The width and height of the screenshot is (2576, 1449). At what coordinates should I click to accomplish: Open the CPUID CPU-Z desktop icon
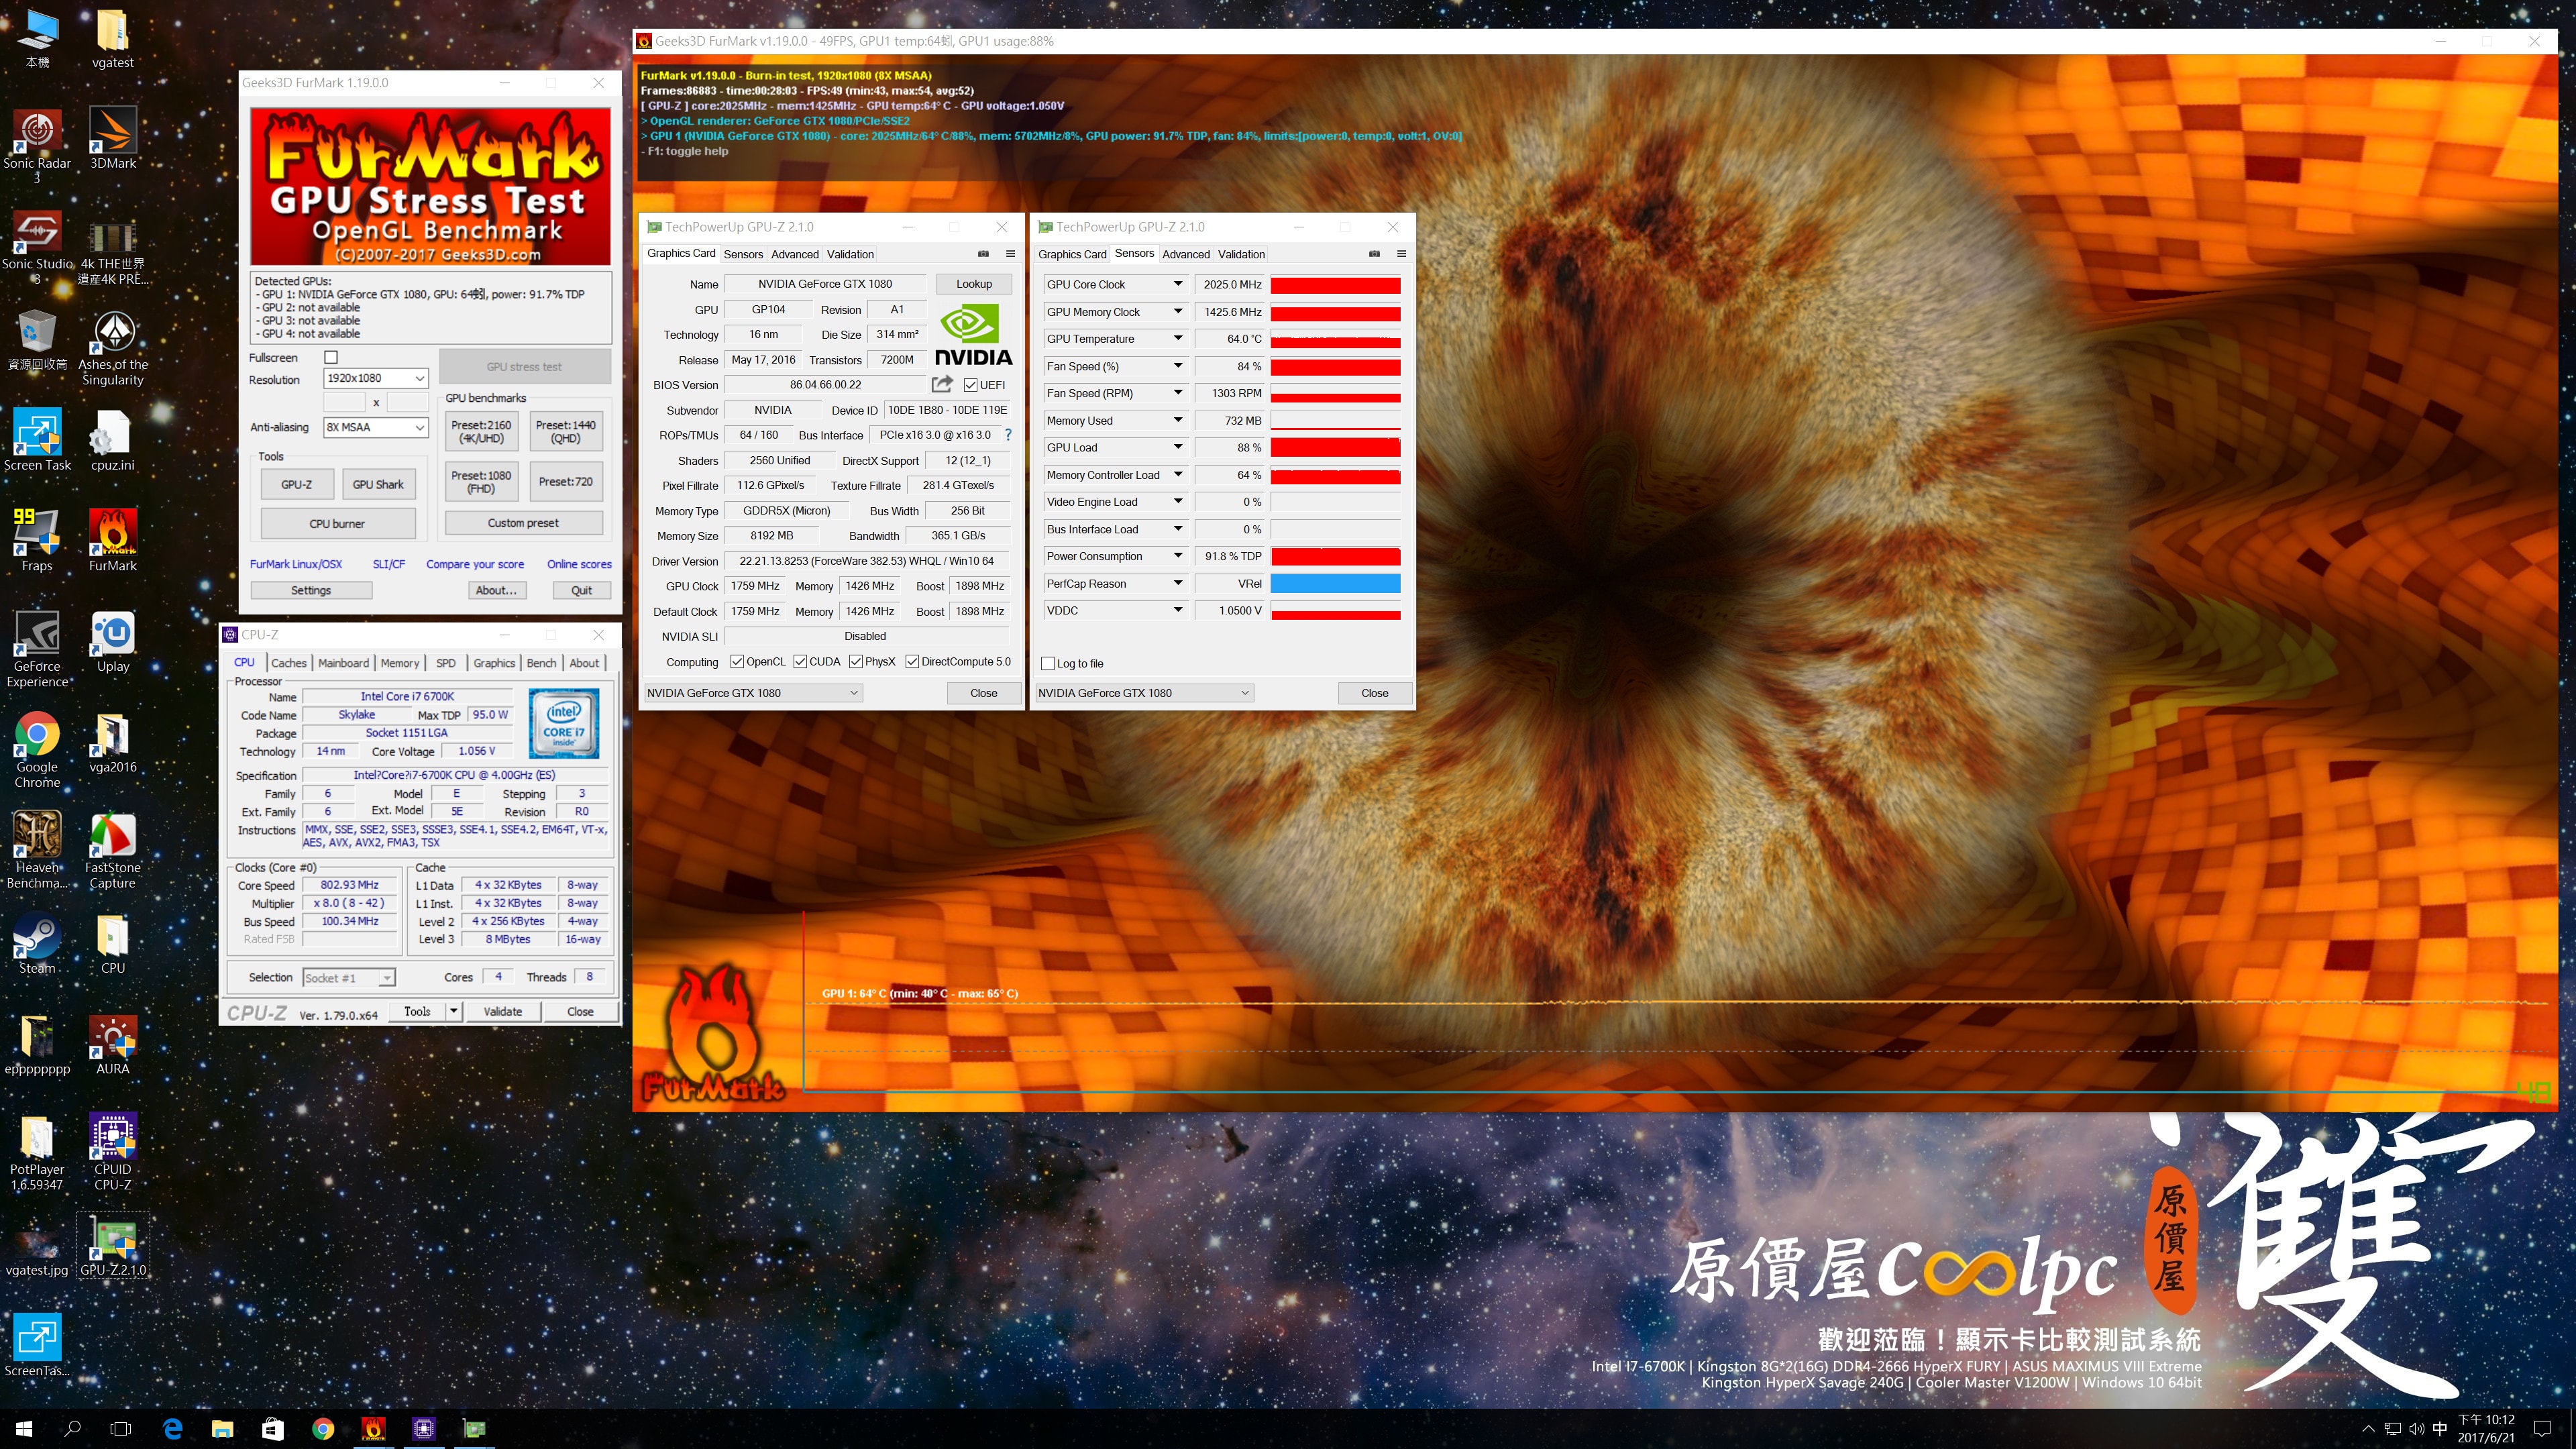tap(113, 1152)
